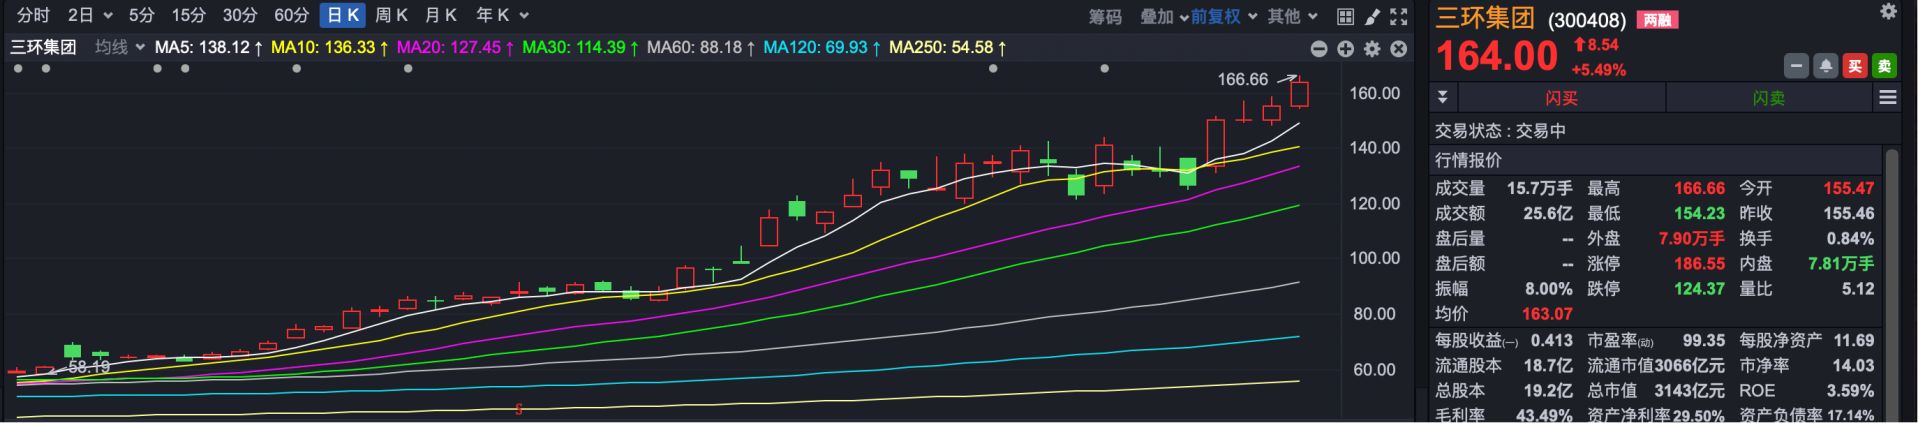This screenshot has height=423, width=1918.
Task: Switch to 分时 intraday chart tab
Action: coord(33,15)
